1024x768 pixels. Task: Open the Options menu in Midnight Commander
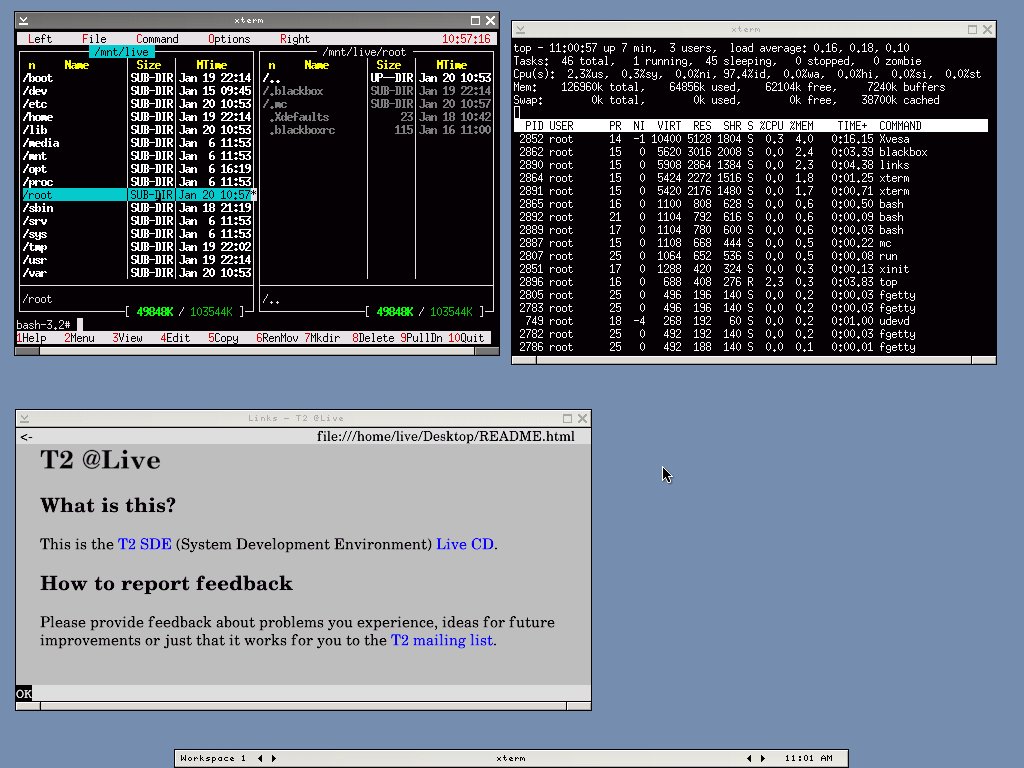[x=229, y=39]
